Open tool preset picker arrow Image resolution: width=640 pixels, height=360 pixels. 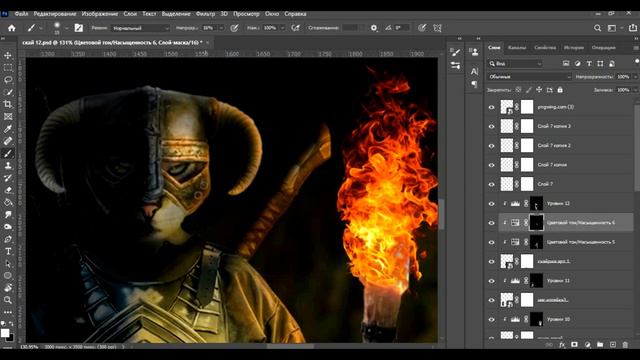(40, 28)
